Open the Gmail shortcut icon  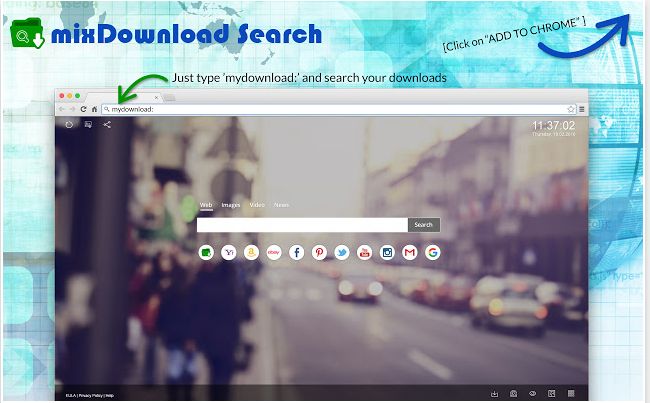(410, 252)
